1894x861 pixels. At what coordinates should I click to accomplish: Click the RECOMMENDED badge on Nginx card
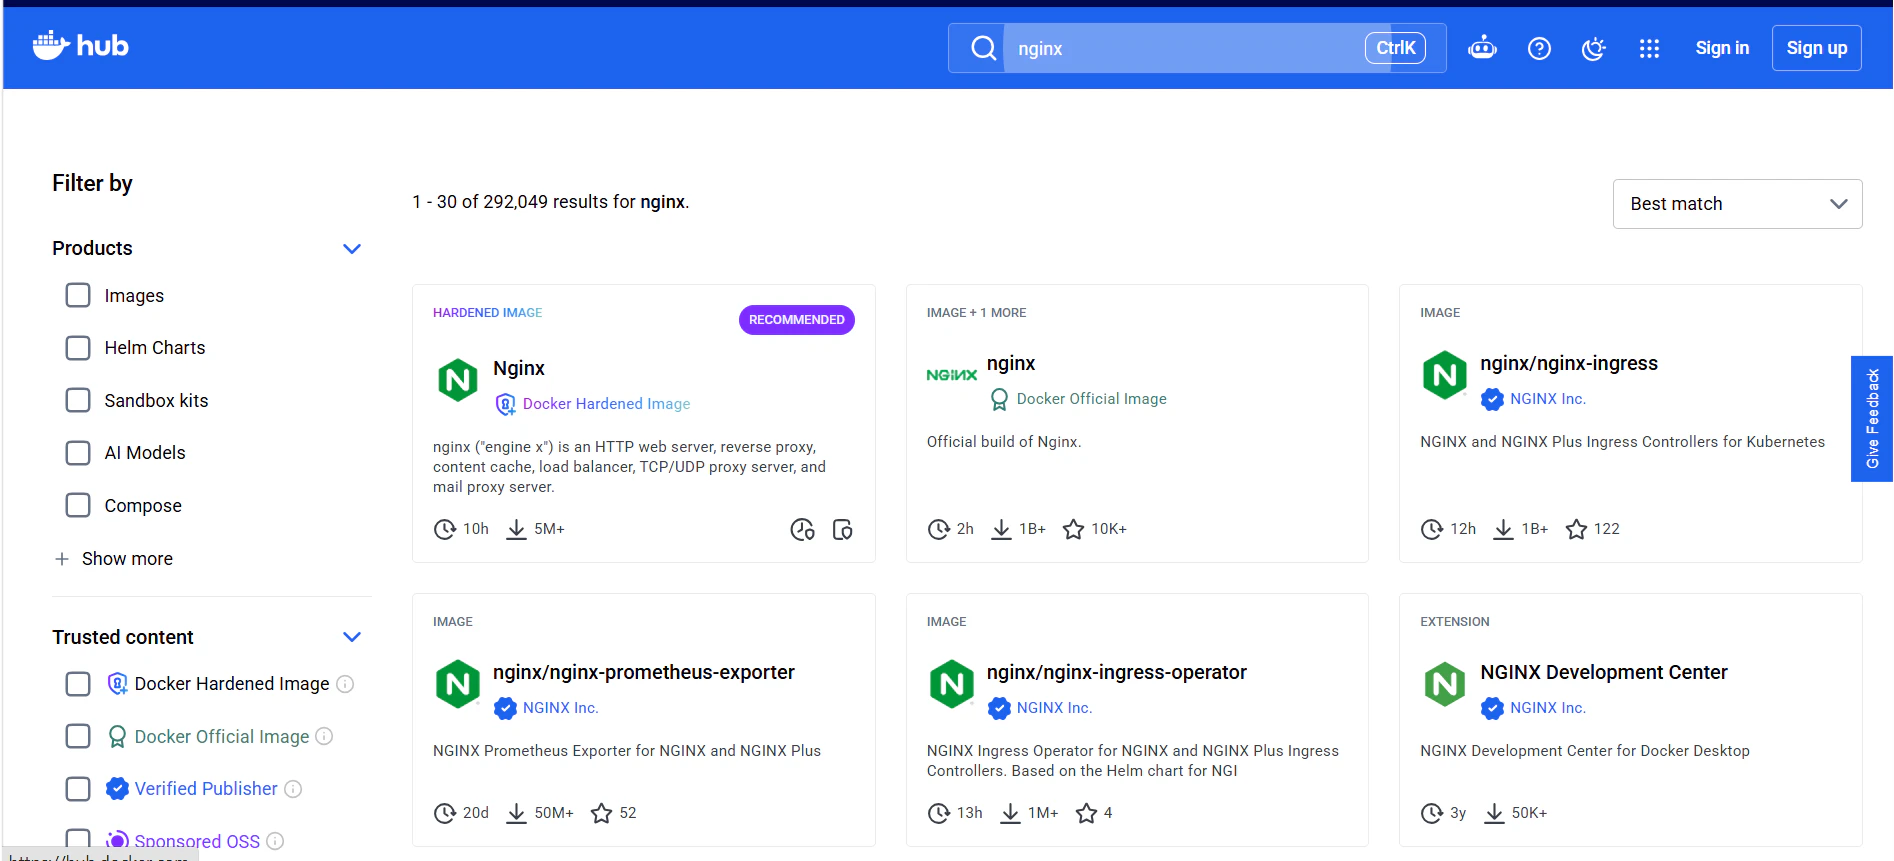point(797,320)
